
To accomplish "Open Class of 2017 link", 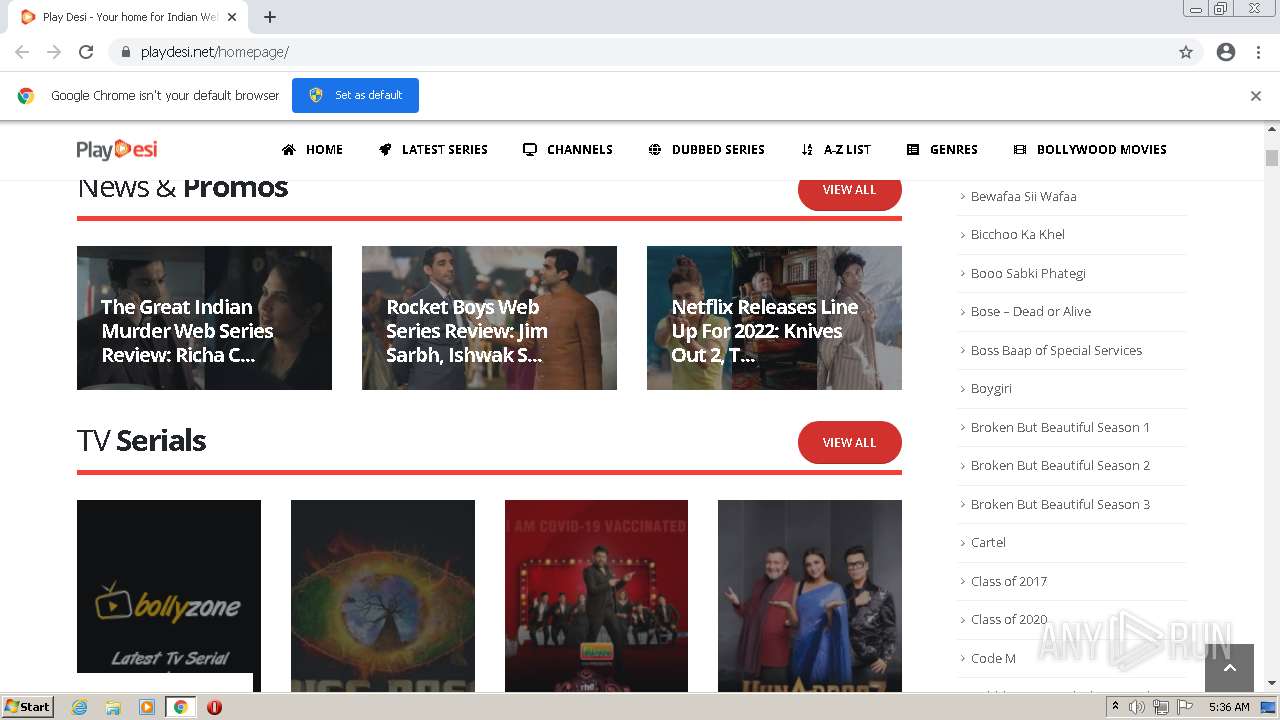I will coord(1008,581).
